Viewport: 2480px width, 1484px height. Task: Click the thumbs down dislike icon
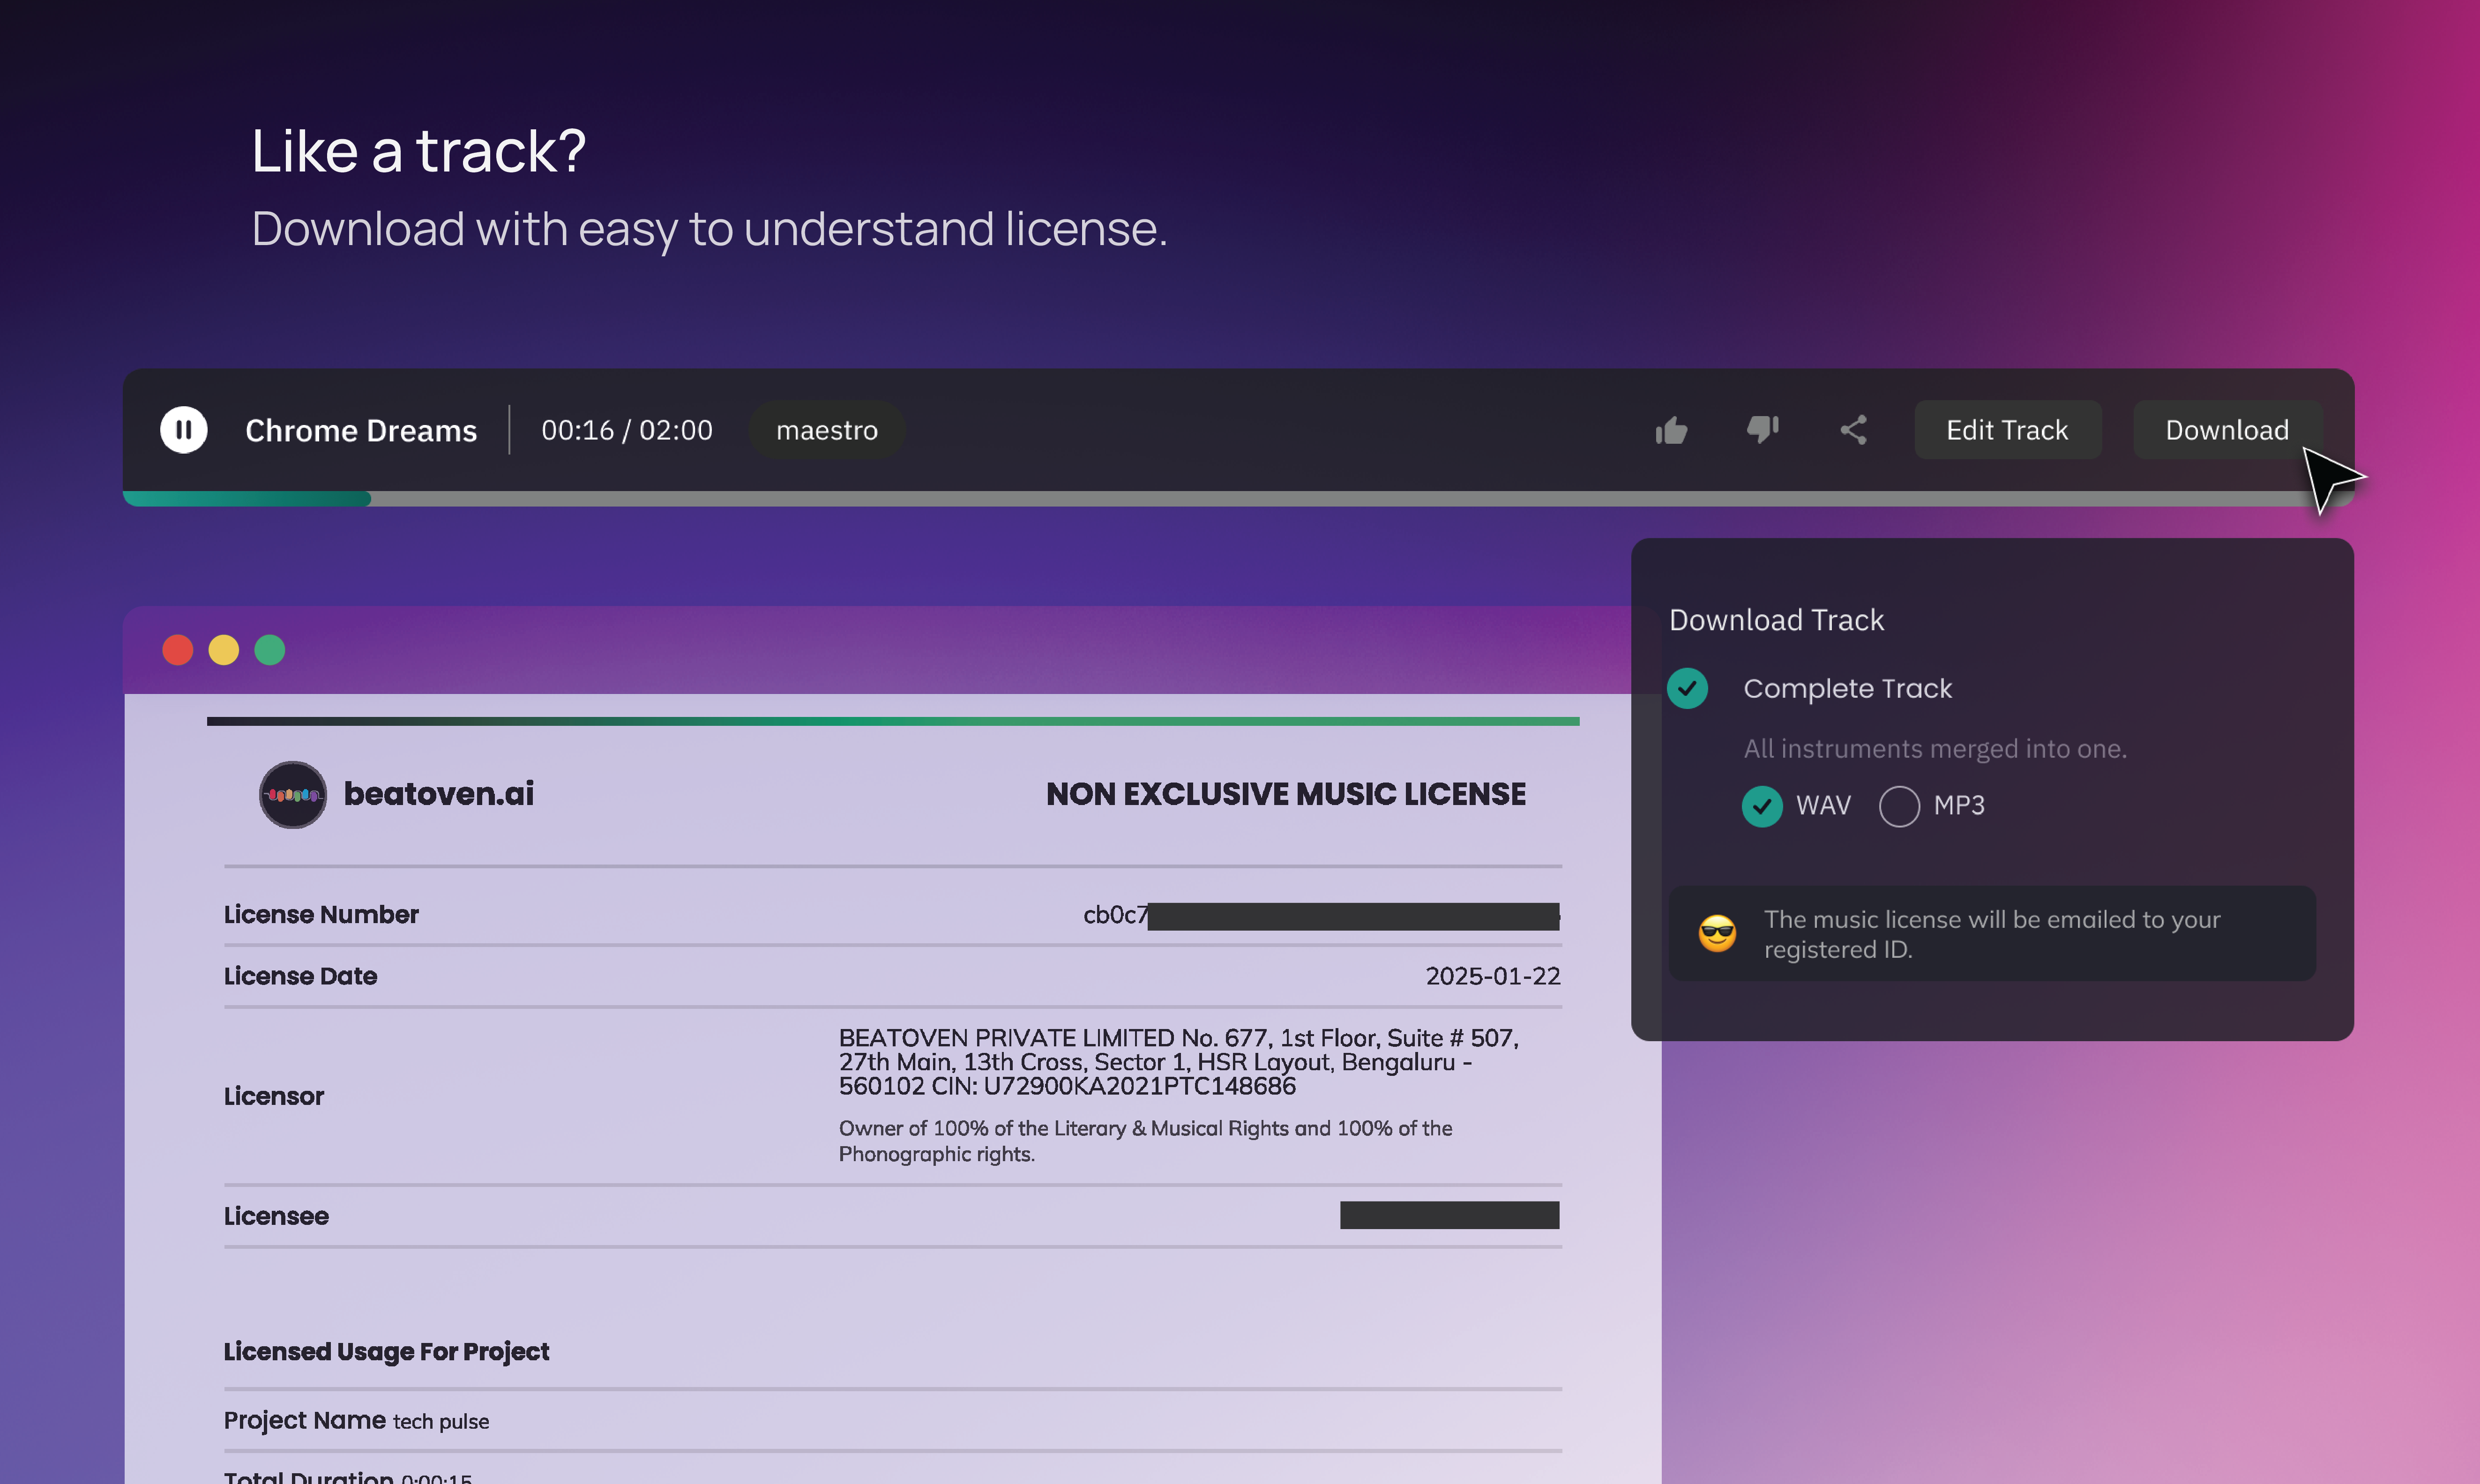pos(1762,429)
